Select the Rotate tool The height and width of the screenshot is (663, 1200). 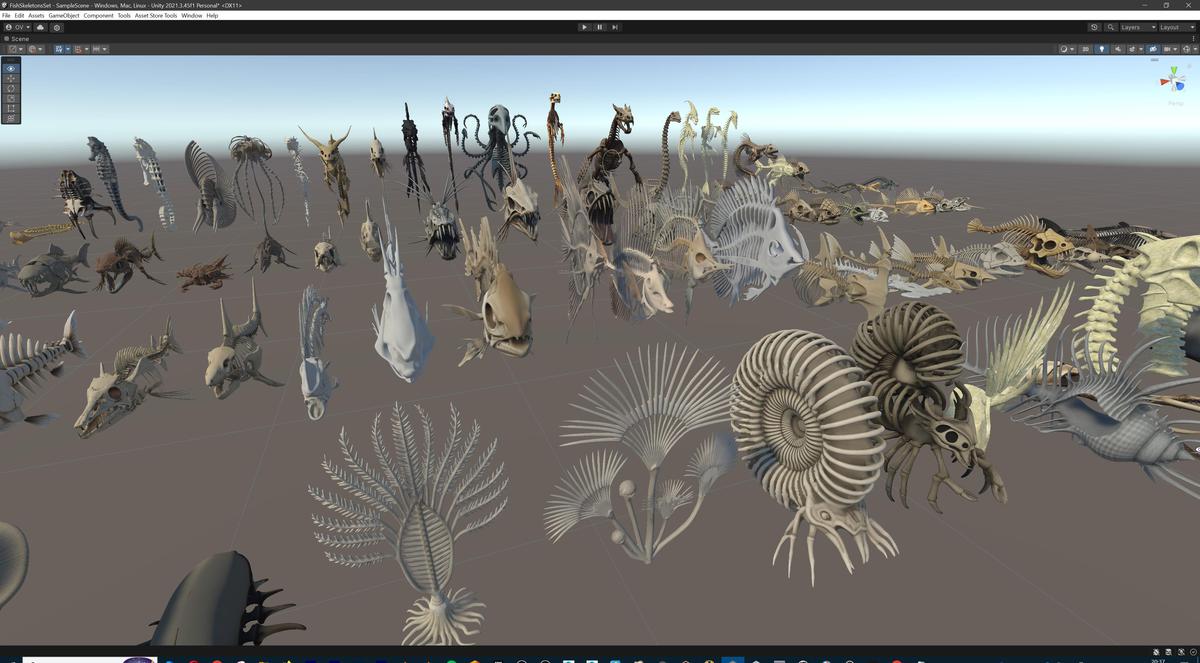tap(11, 88)
